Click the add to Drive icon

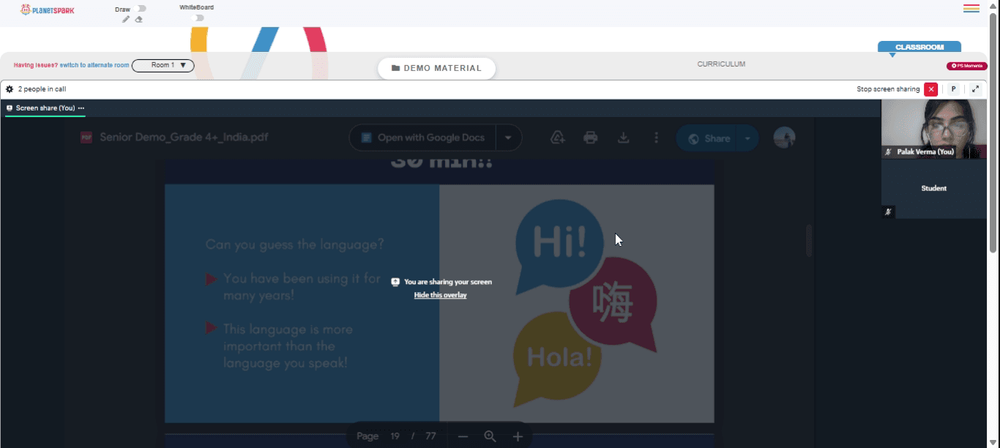(558, 138)
